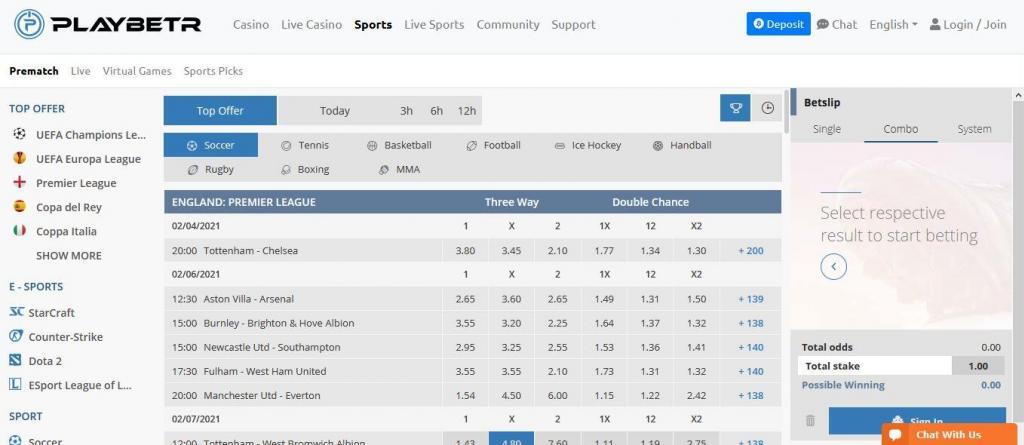Click the Playbetr logo icon
Image resolution: width=1024 pixels, height=445 pixels.
(x=29, y=24)
